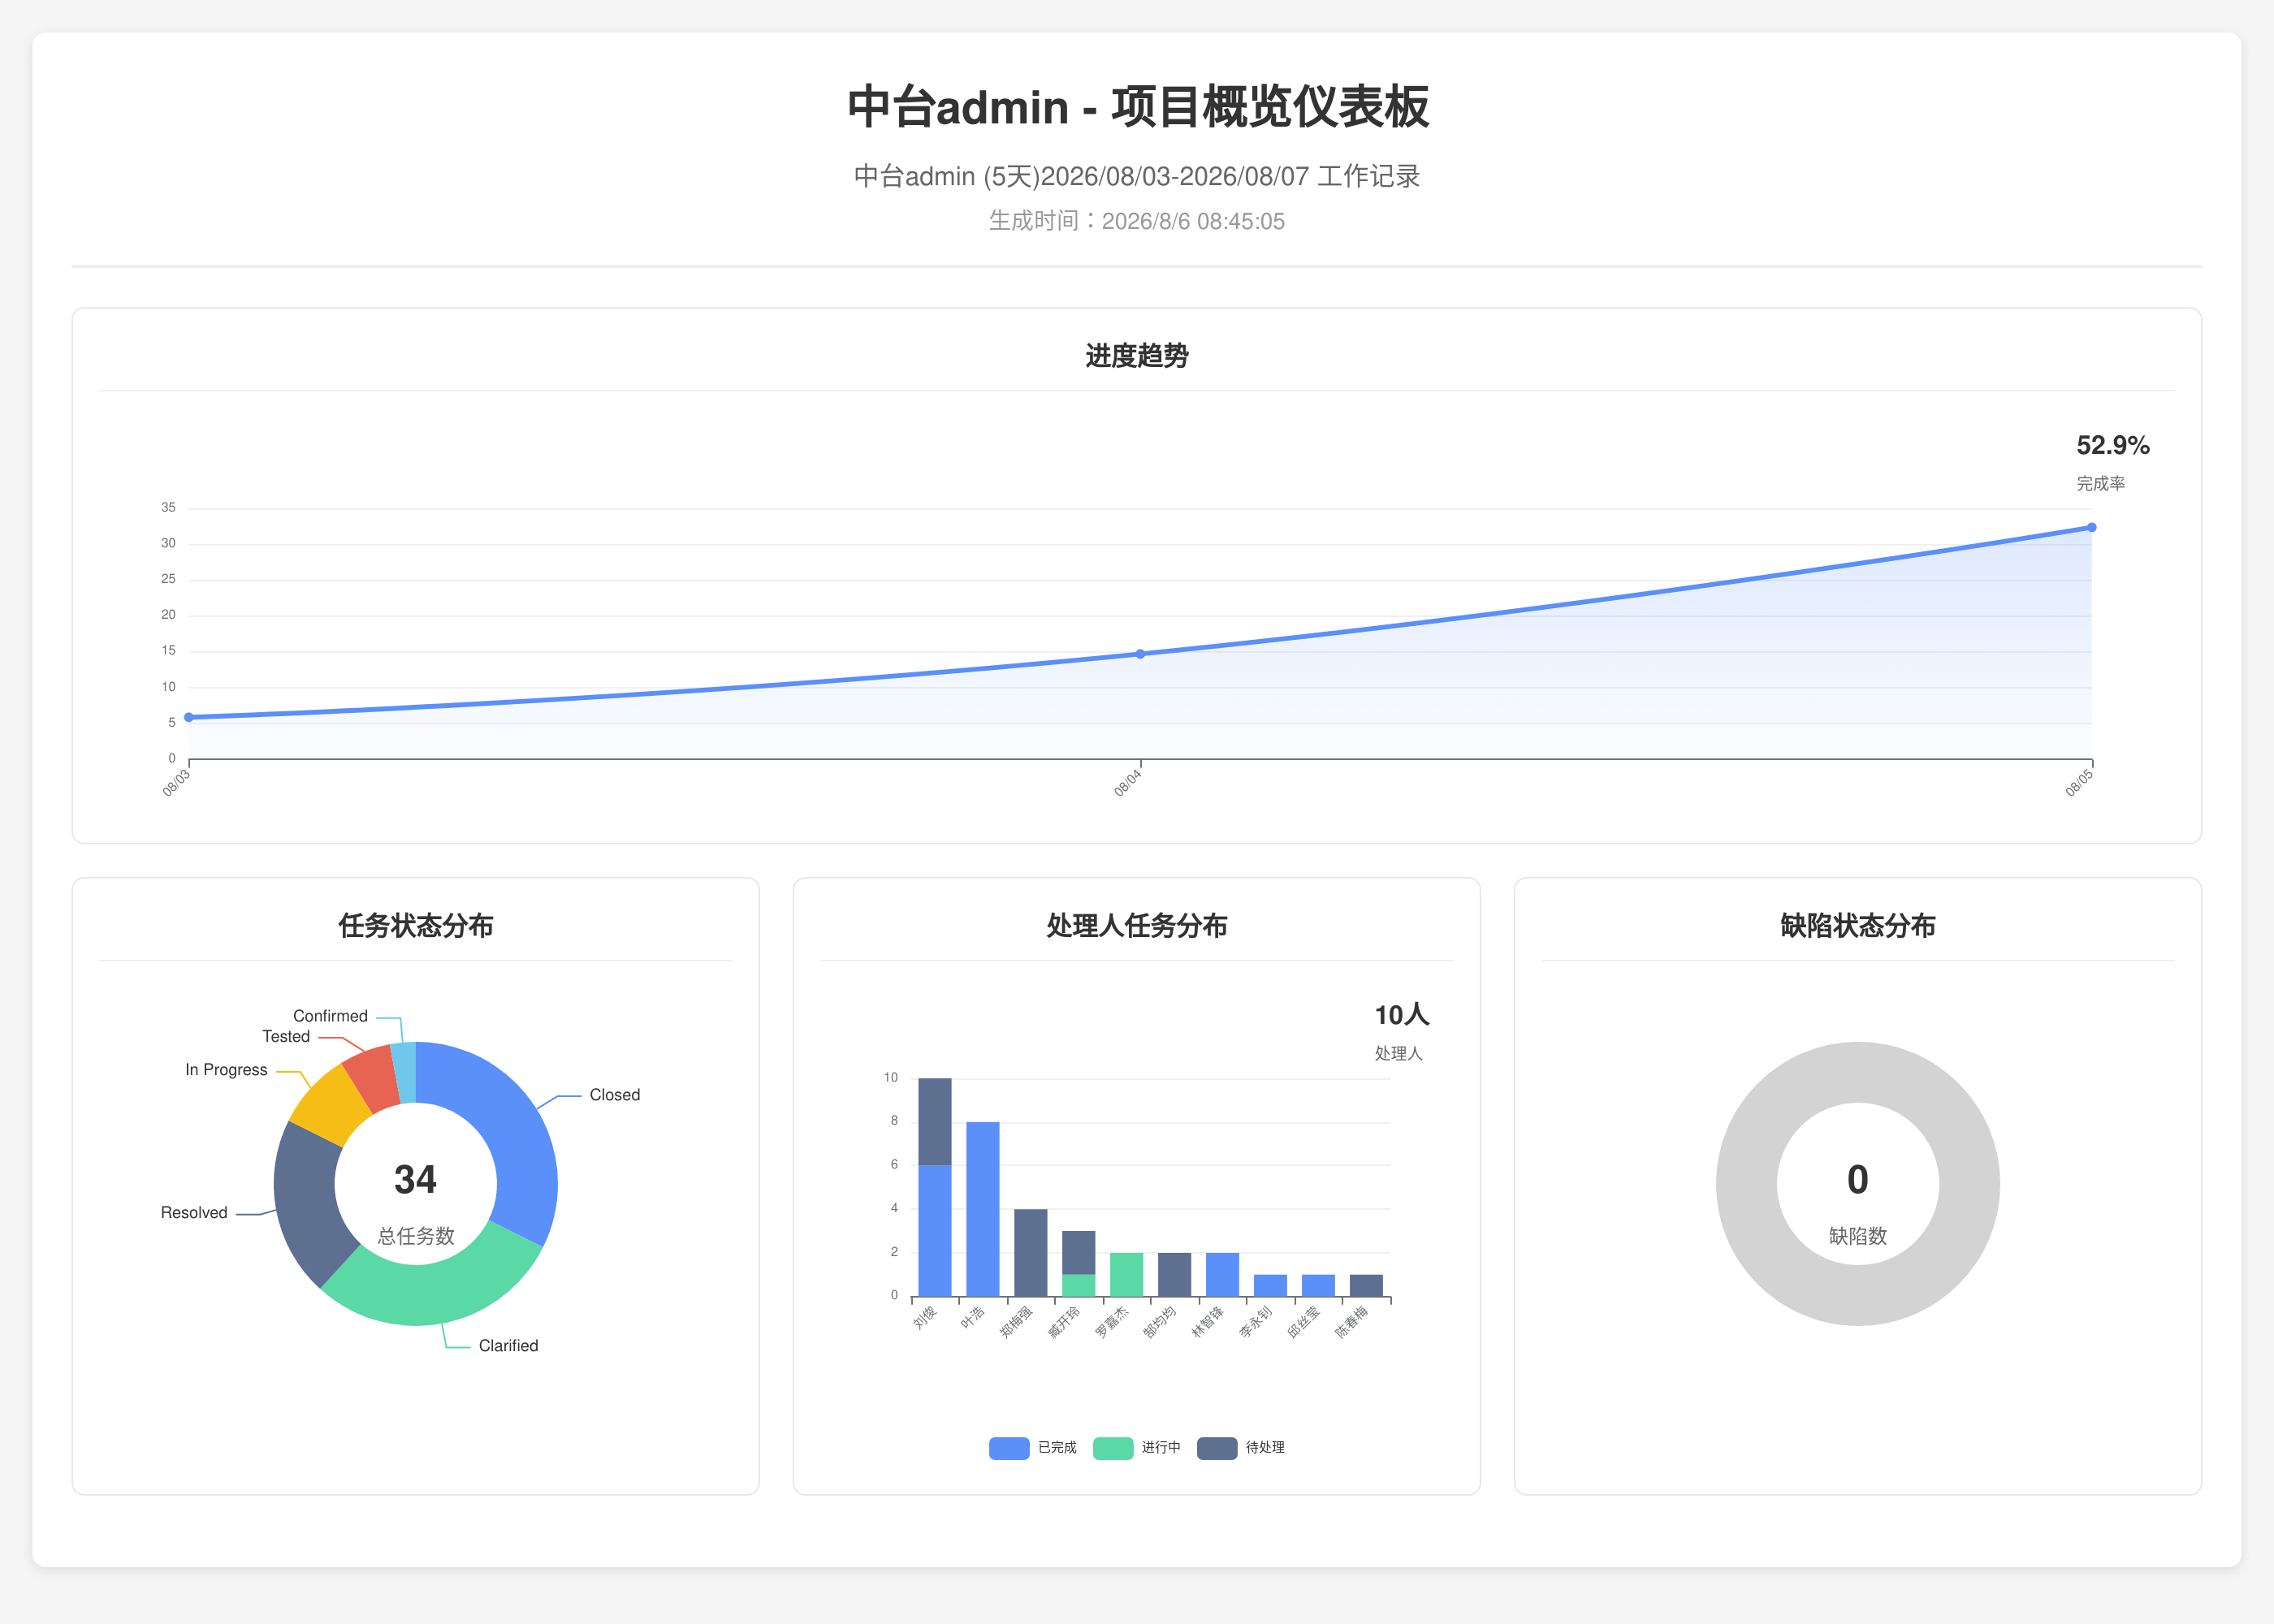Click 李永钊's blue bar
Viewport: 2274px width, 1624px height.
click(x=1271, y=1286)
